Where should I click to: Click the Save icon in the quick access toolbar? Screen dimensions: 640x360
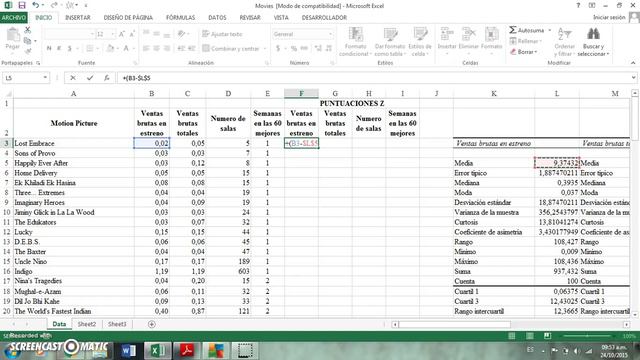(x=22, y=6)
